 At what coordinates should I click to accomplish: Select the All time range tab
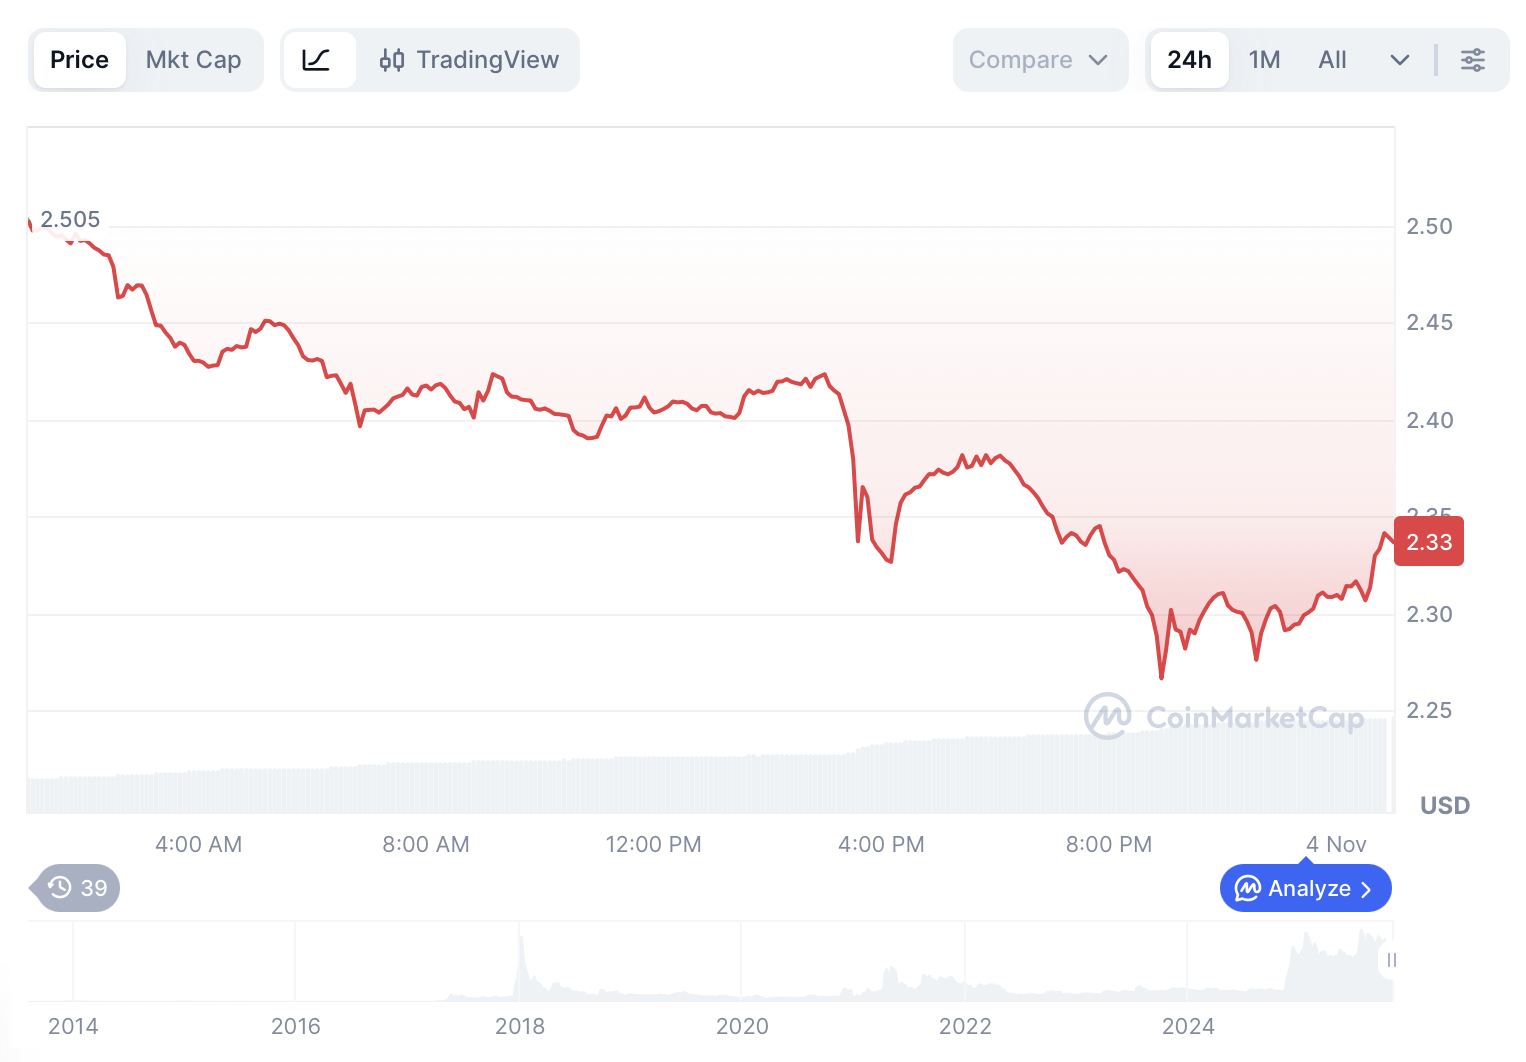pos(1332,60)
